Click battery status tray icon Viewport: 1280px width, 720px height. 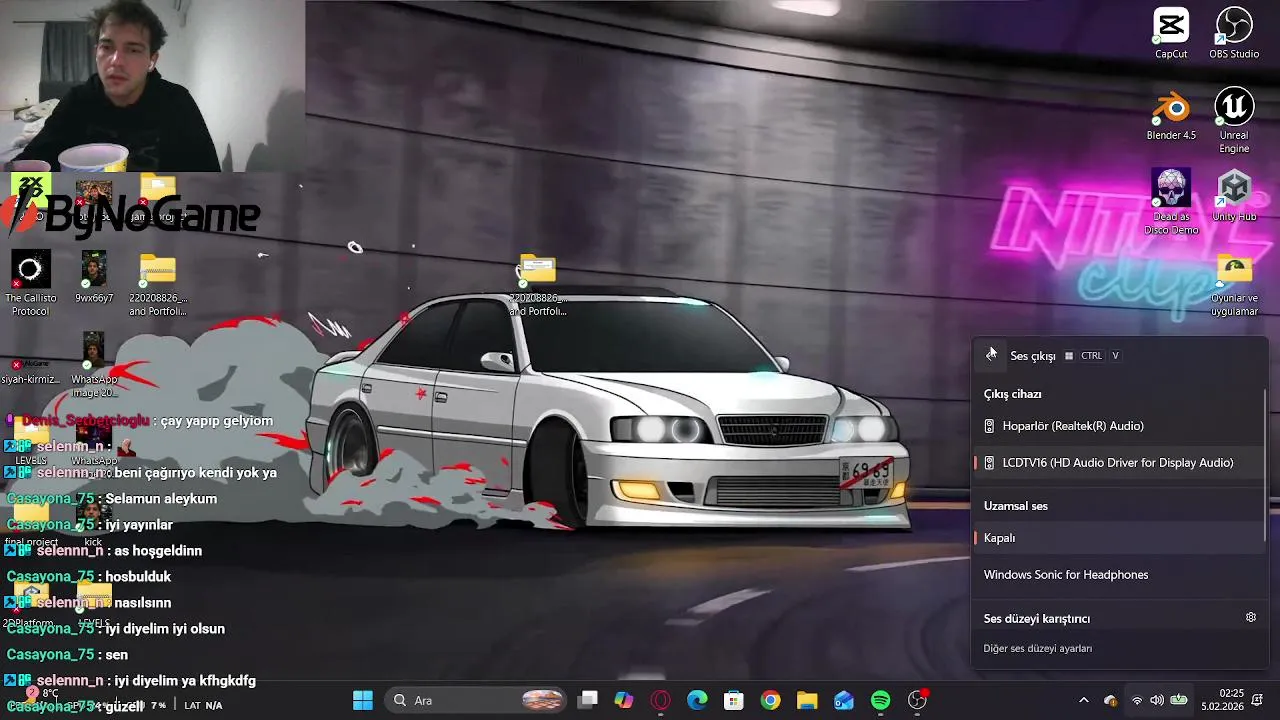pyautogui.click(x=1179, y=700)
